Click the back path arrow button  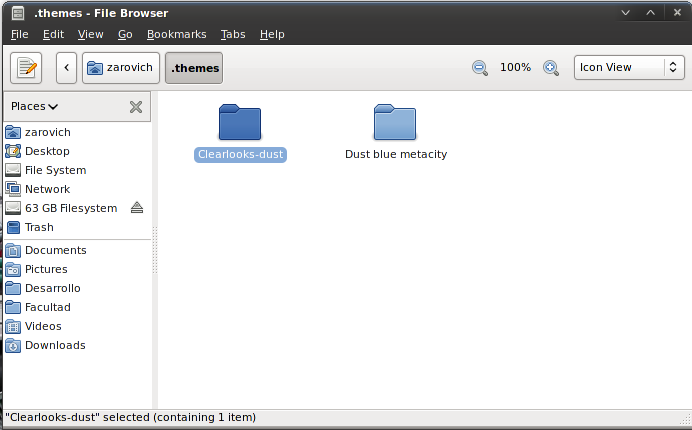[67, 68]
